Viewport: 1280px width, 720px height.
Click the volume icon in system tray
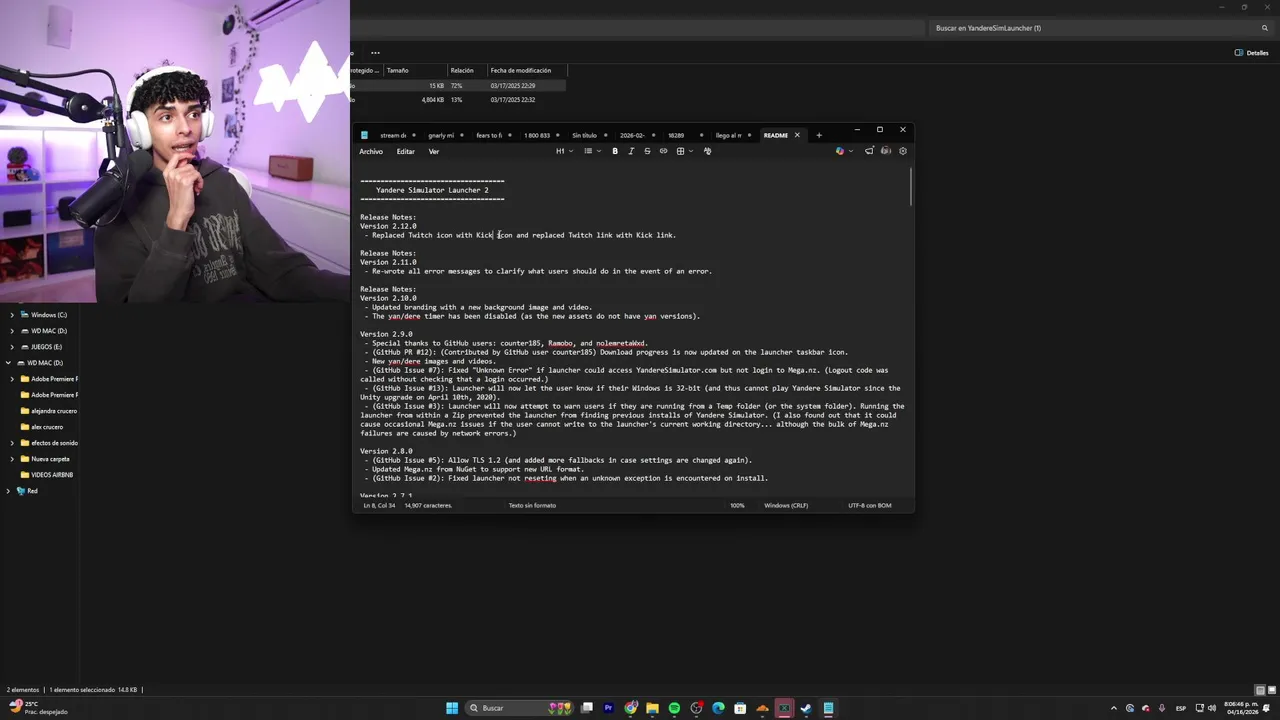[x=1212, y=708]
